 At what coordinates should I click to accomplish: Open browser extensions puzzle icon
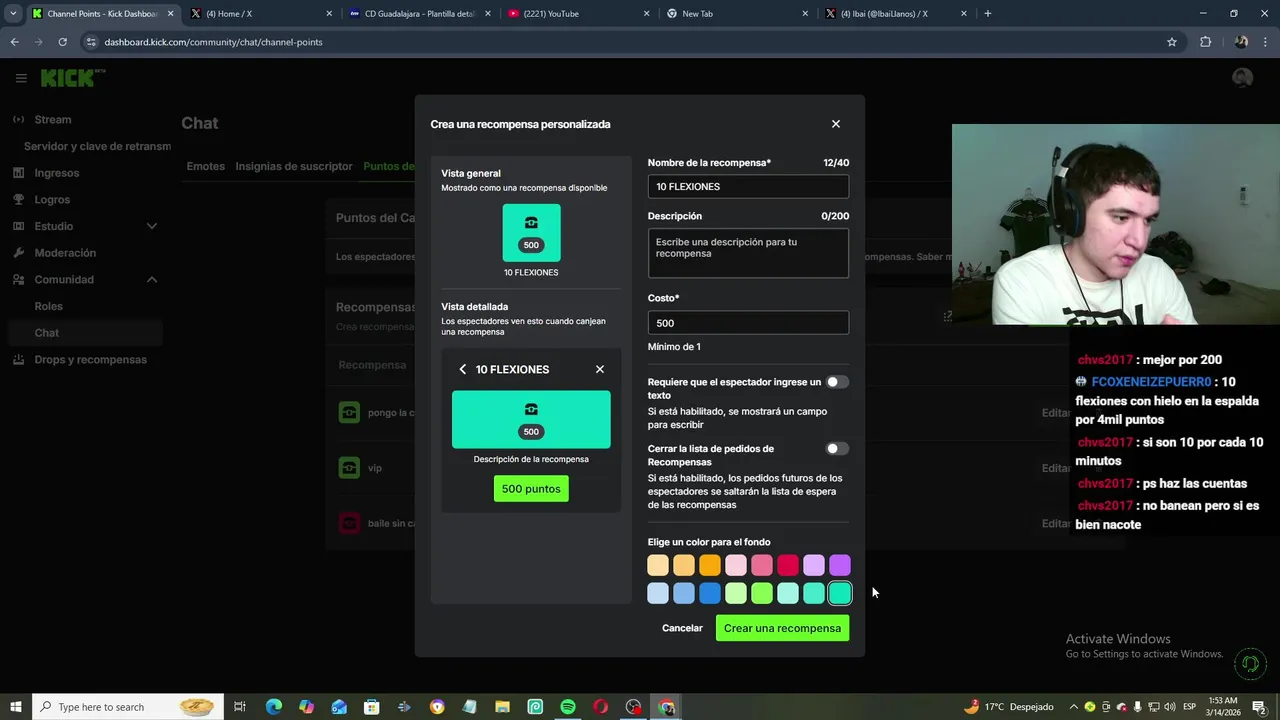pyautogui.click(x=1205, y=42)
